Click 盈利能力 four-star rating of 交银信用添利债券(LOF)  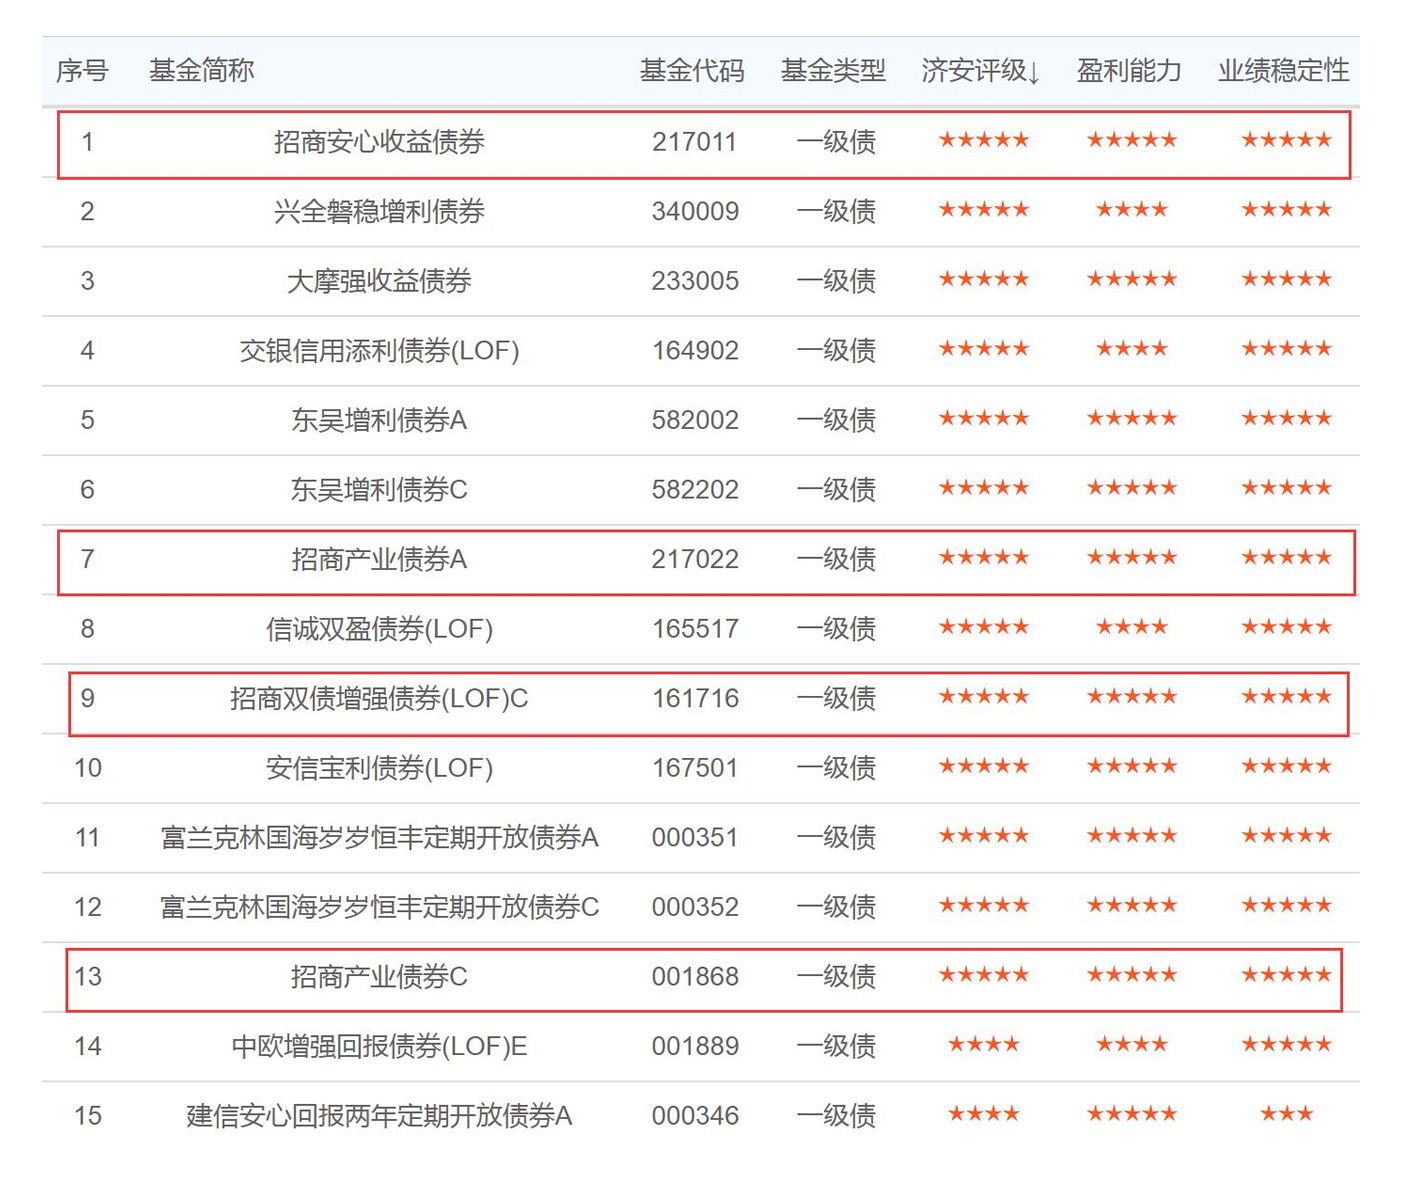tap(1131, 349)
